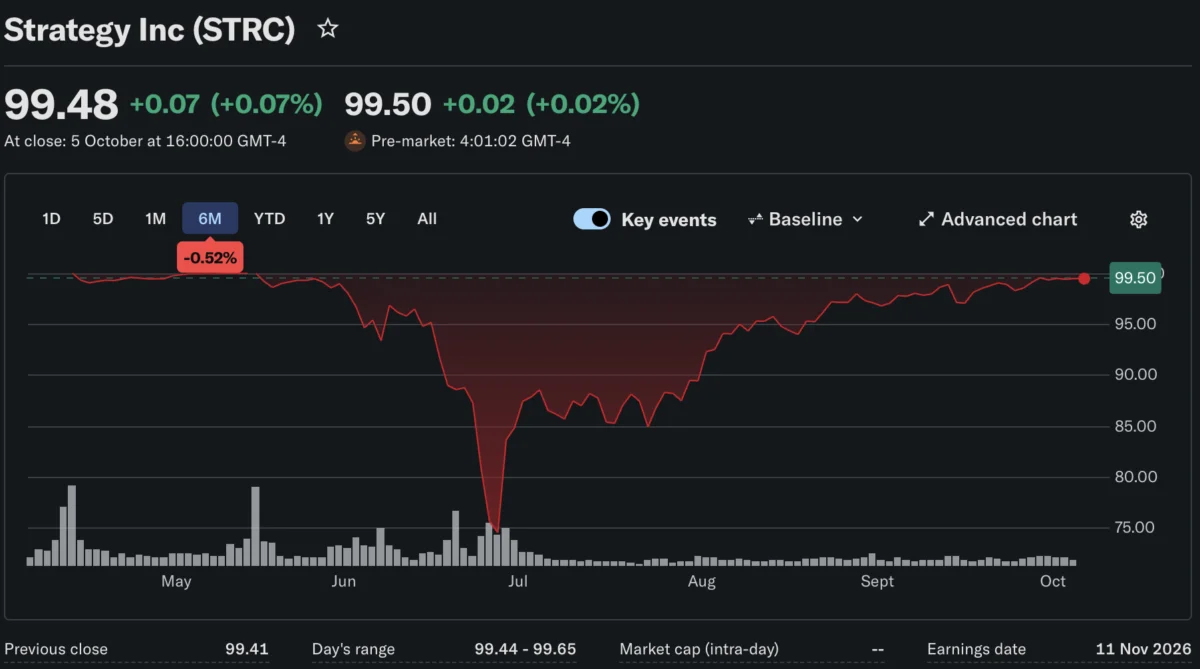
Task: Click the +0.07 (+0.07%) change value
Action: coord(226,104)
